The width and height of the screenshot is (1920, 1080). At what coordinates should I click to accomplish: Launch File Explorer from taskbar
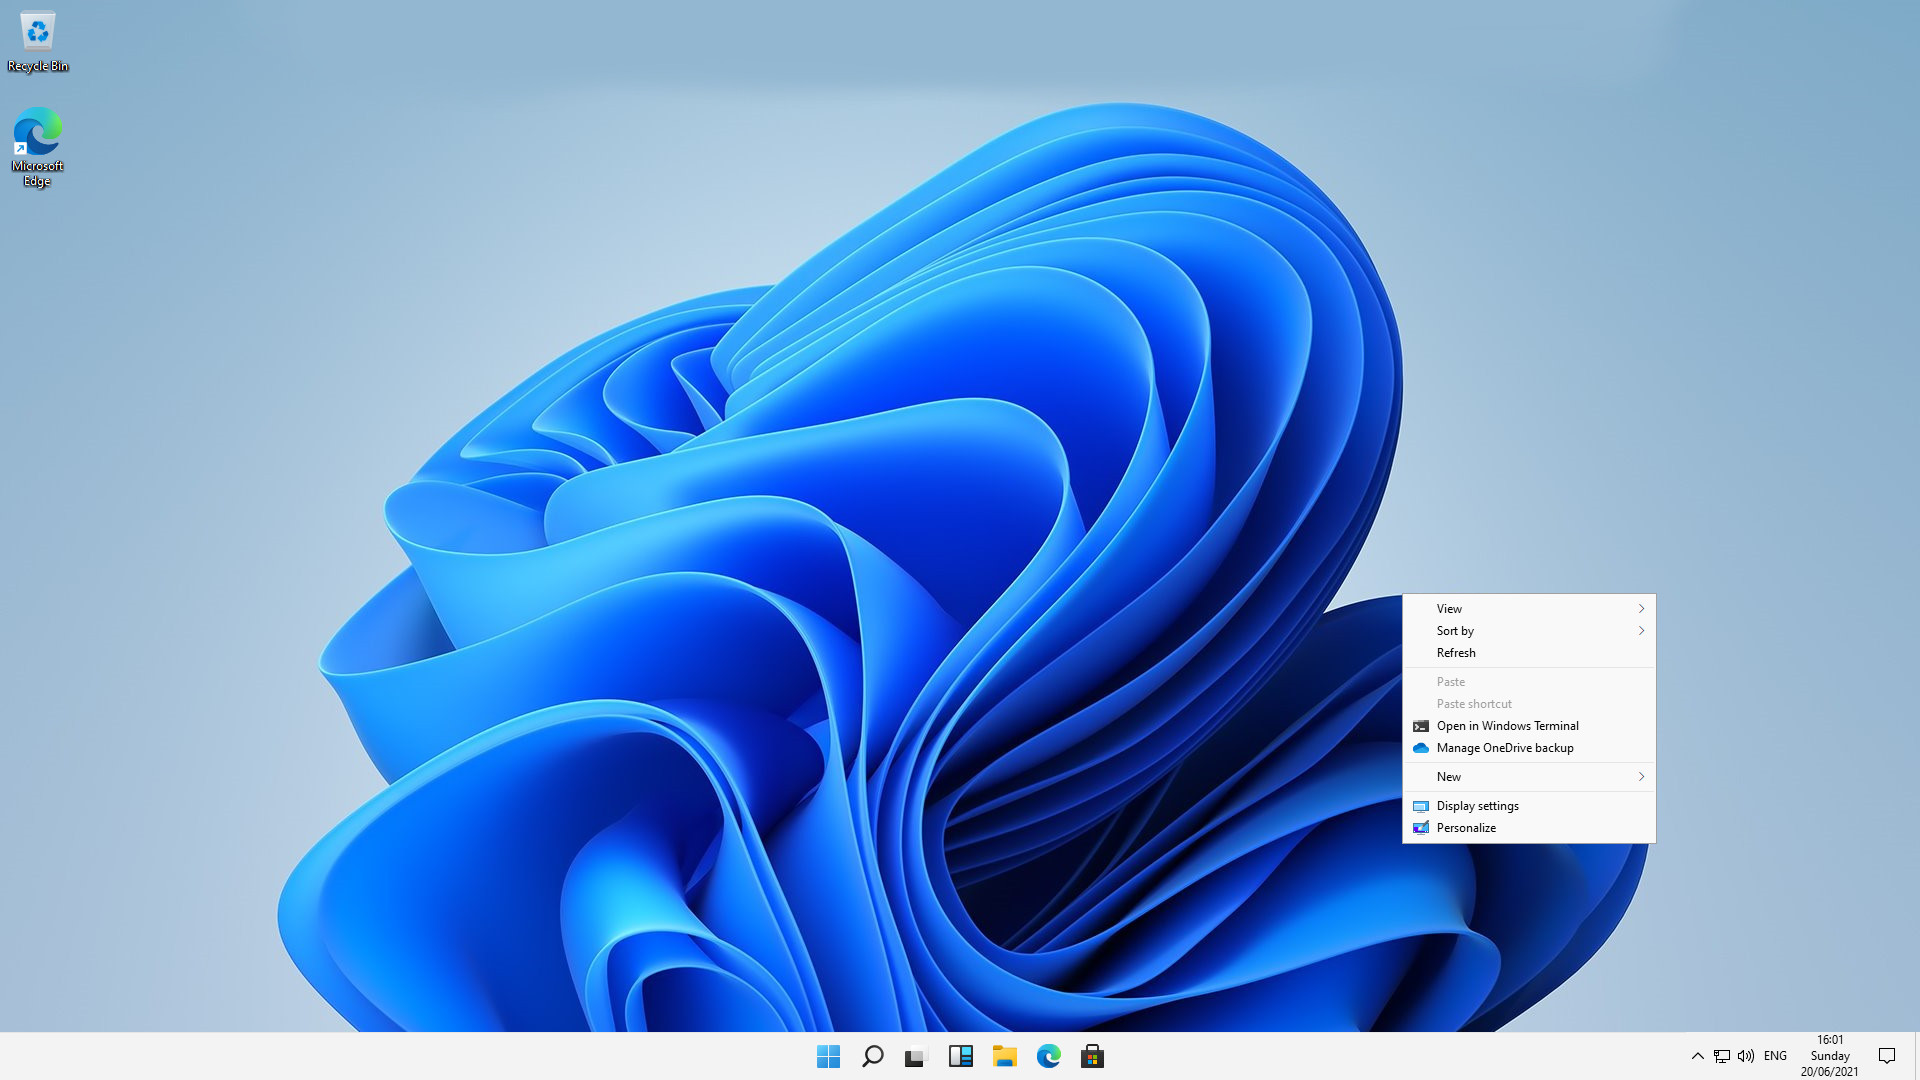(x=1004, y=1056)
